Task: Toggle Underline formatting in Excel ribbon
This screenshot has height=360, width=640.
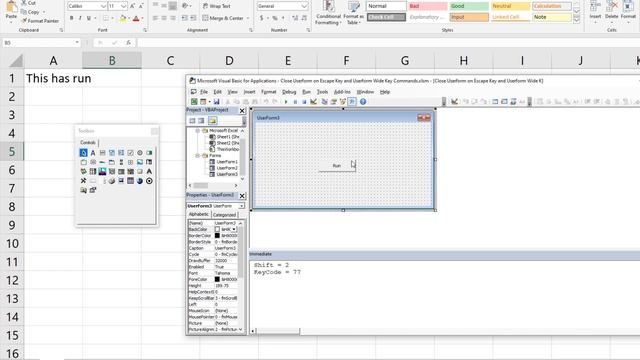Action: point(89,18)
